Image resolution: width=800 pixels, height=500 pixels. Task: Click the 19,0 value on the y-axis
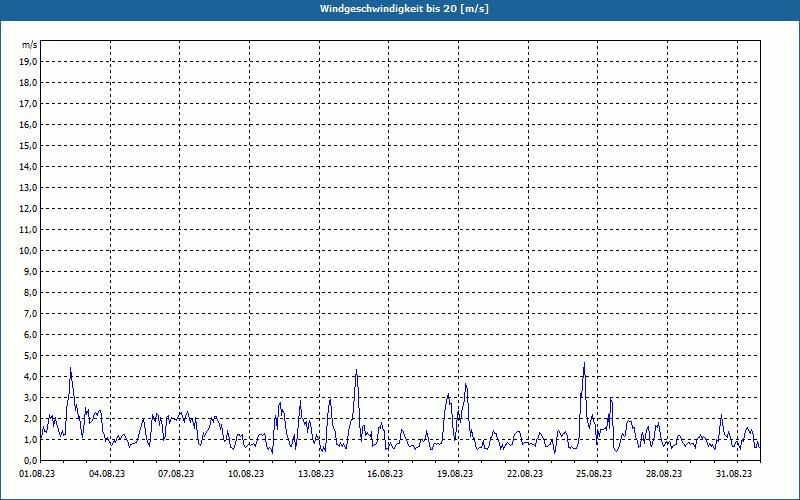coord(29,61)
